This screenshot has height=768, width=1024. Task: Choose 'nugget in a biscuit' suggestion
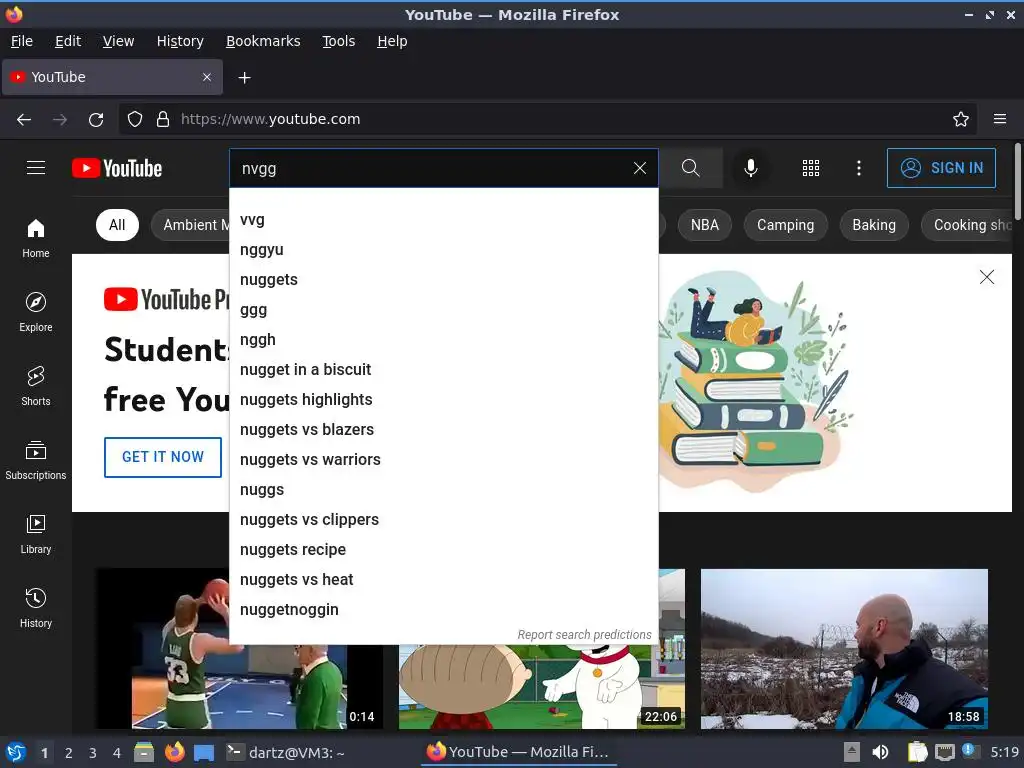click(x=443, y=370)
